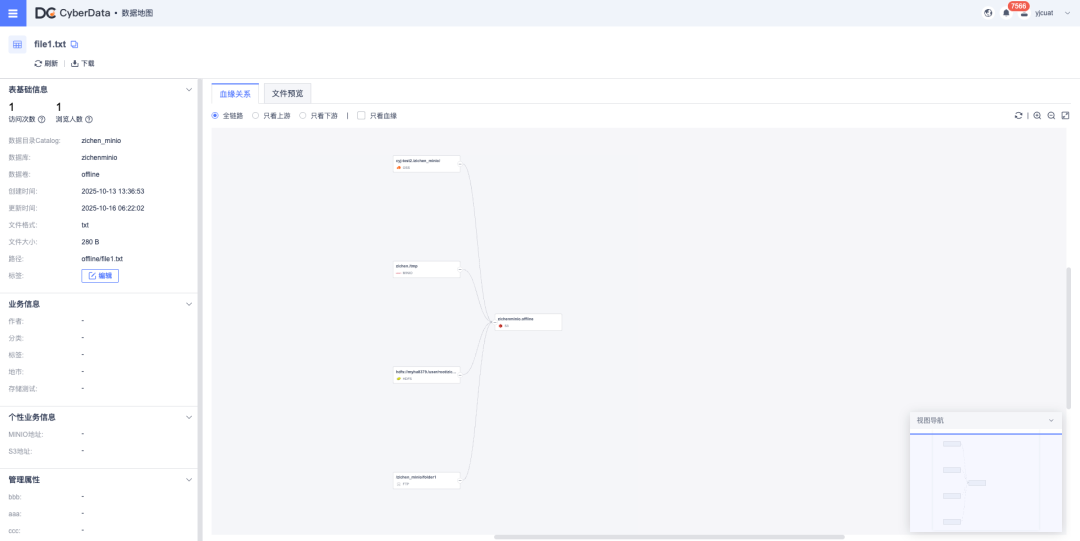Refresh via the 刷新 button
This screenshot has height=541, width=1080.
point(46,63)
